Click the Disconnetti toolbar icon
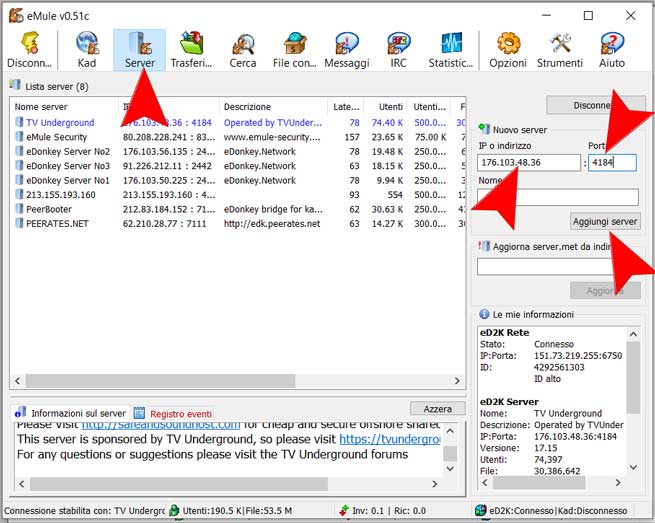The width and height of the screenshot is (655, 523). tap(29, 43)
